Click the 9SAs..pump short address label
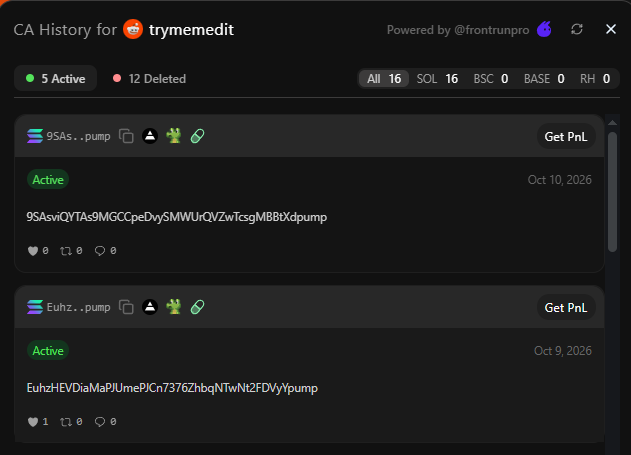 point(78,136)
